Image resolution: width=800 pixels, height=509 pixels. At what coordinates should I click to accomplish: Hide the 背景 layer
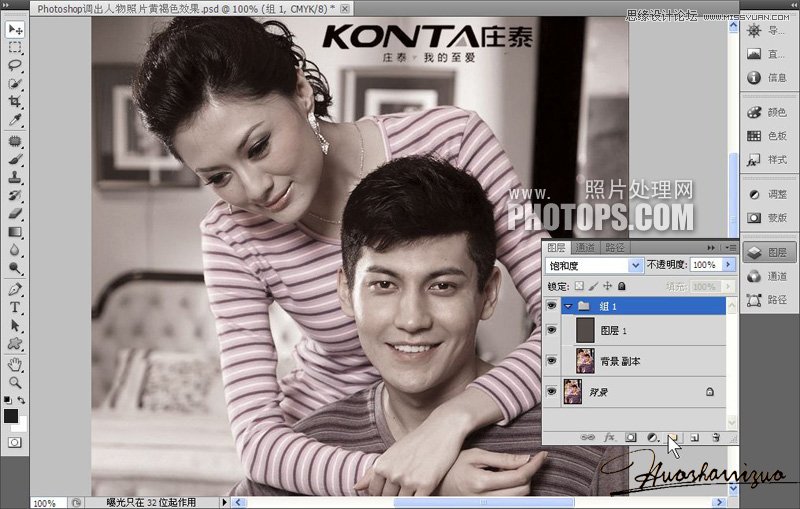click(x=551, y=392)
